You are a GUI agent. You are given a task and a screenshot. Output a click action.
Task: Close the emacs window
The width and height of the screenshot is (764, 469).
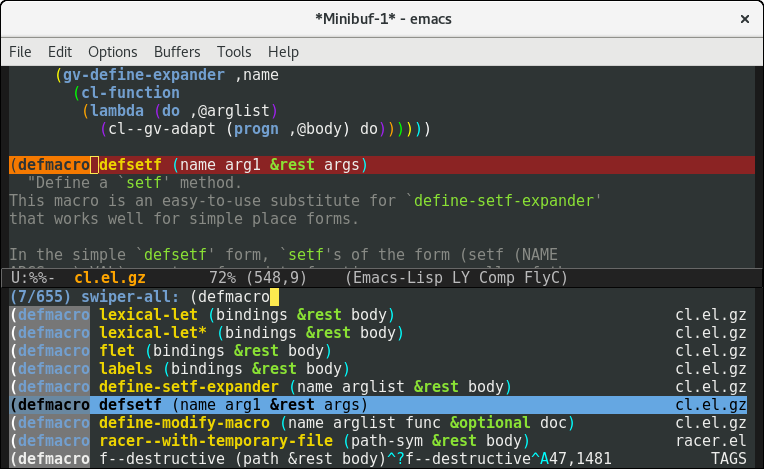click(x=743, y=19)
